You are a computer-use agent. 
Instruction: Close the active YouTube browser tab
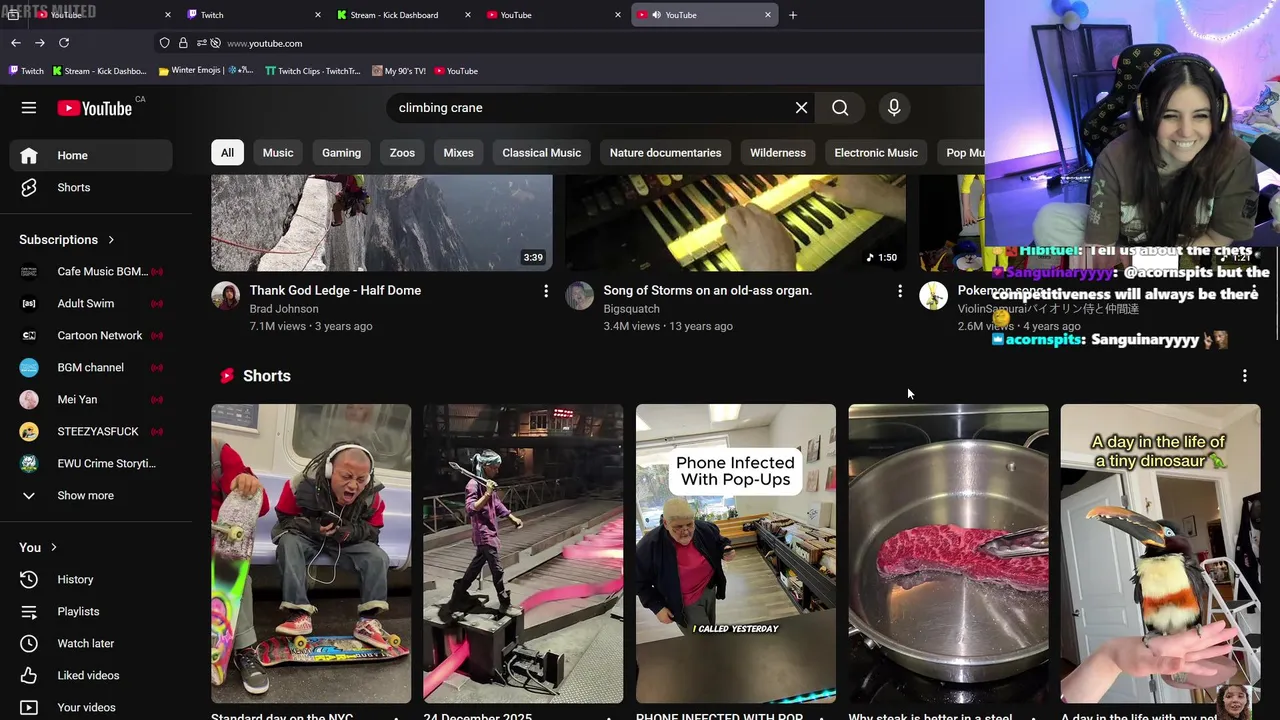coord(768,15)
